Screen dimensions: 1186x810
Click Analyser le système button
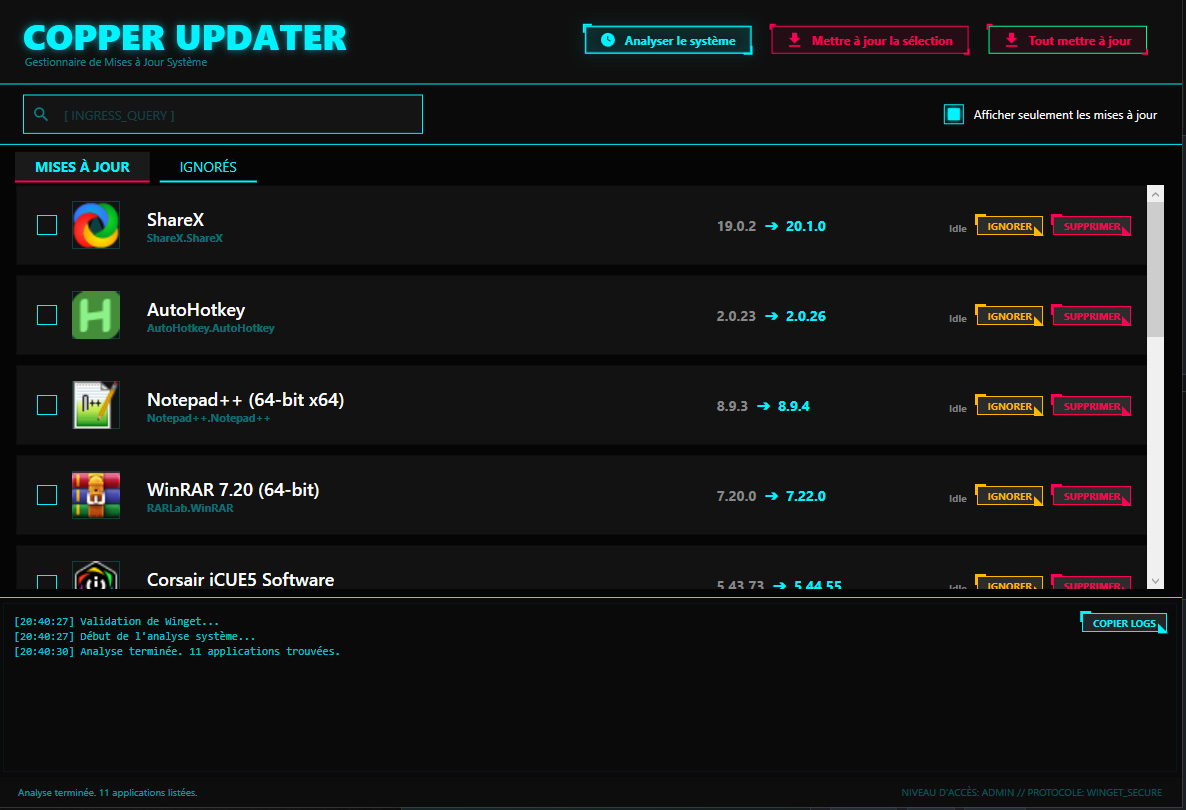click(668, 40)
